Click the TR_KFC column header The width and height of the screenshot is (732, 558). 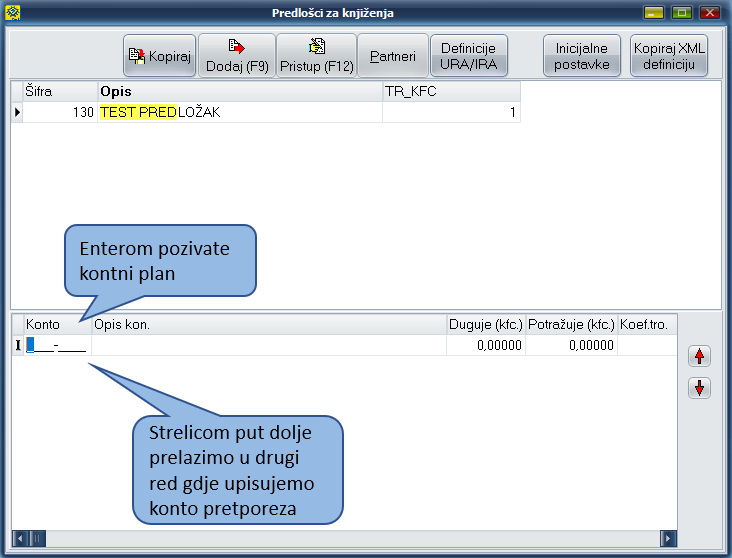pos(450,92)
